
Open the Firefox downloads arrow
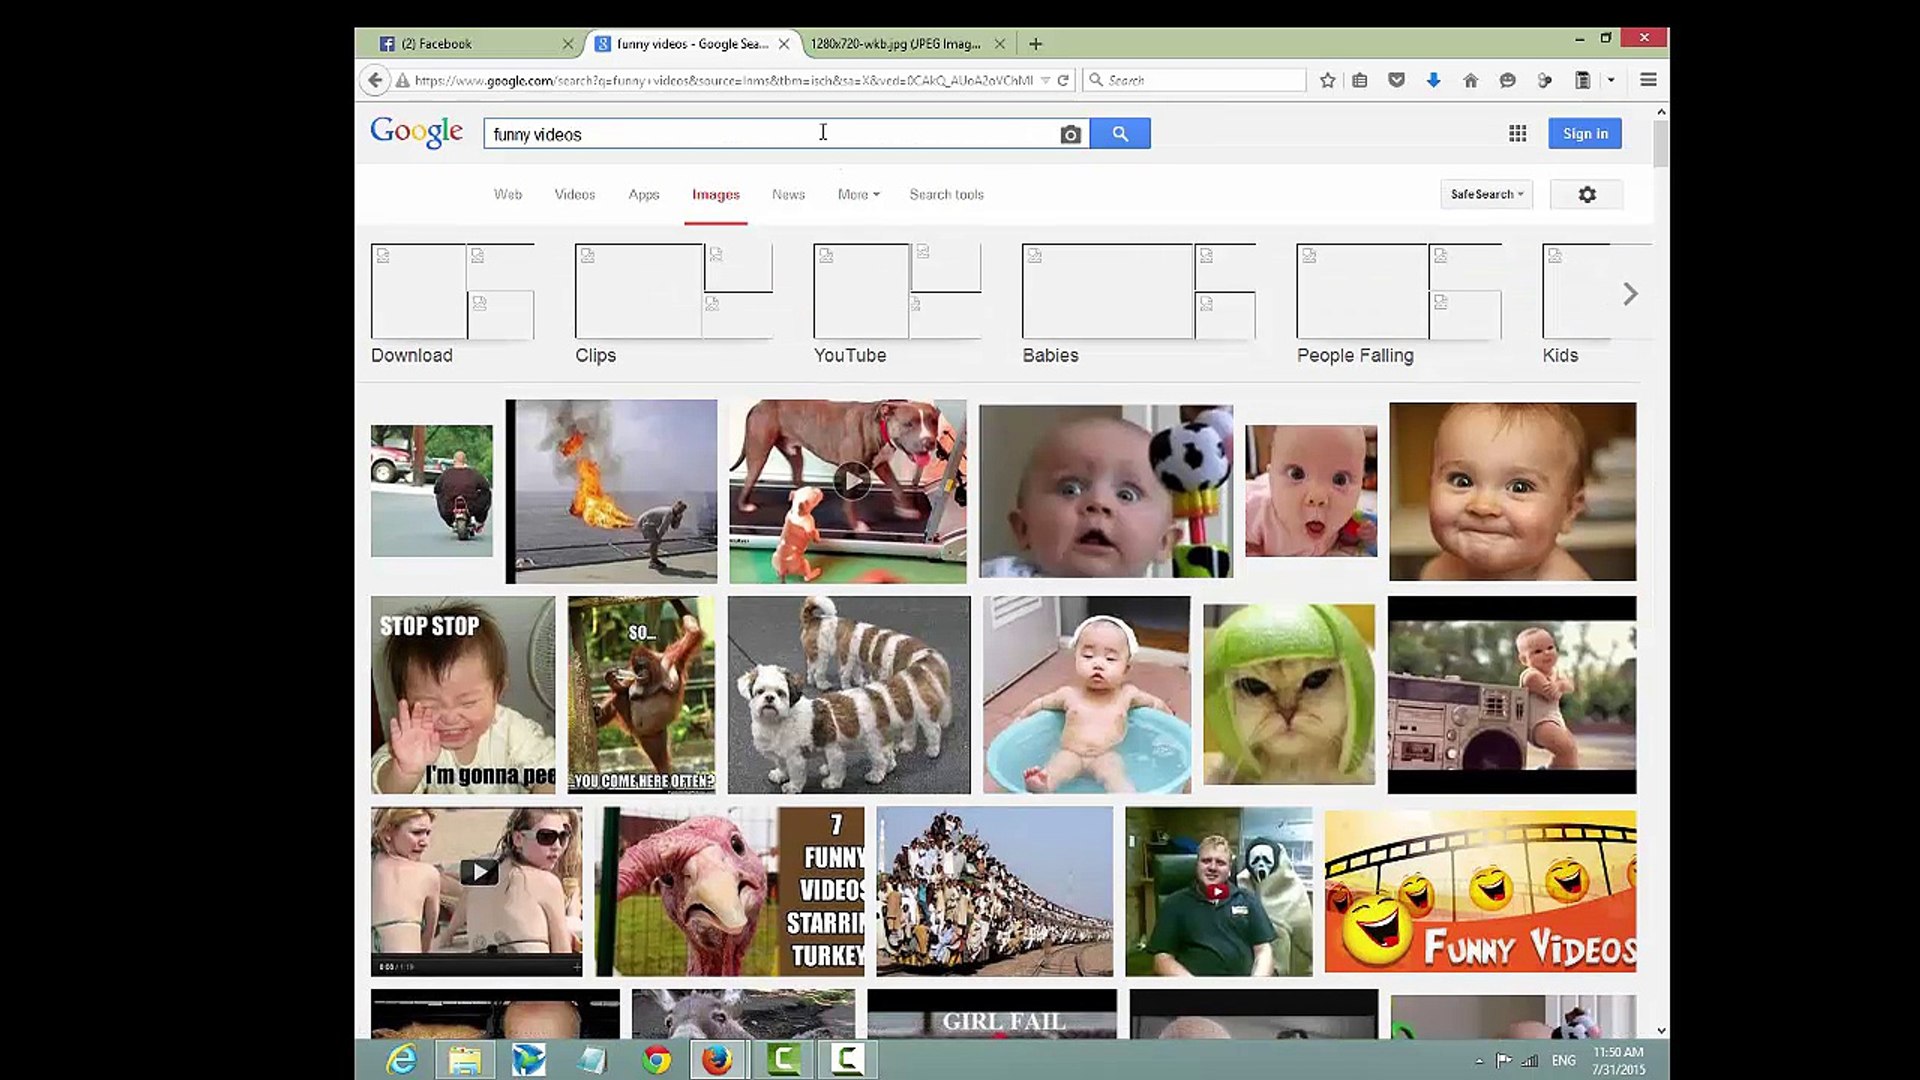tap(1433, 80)
